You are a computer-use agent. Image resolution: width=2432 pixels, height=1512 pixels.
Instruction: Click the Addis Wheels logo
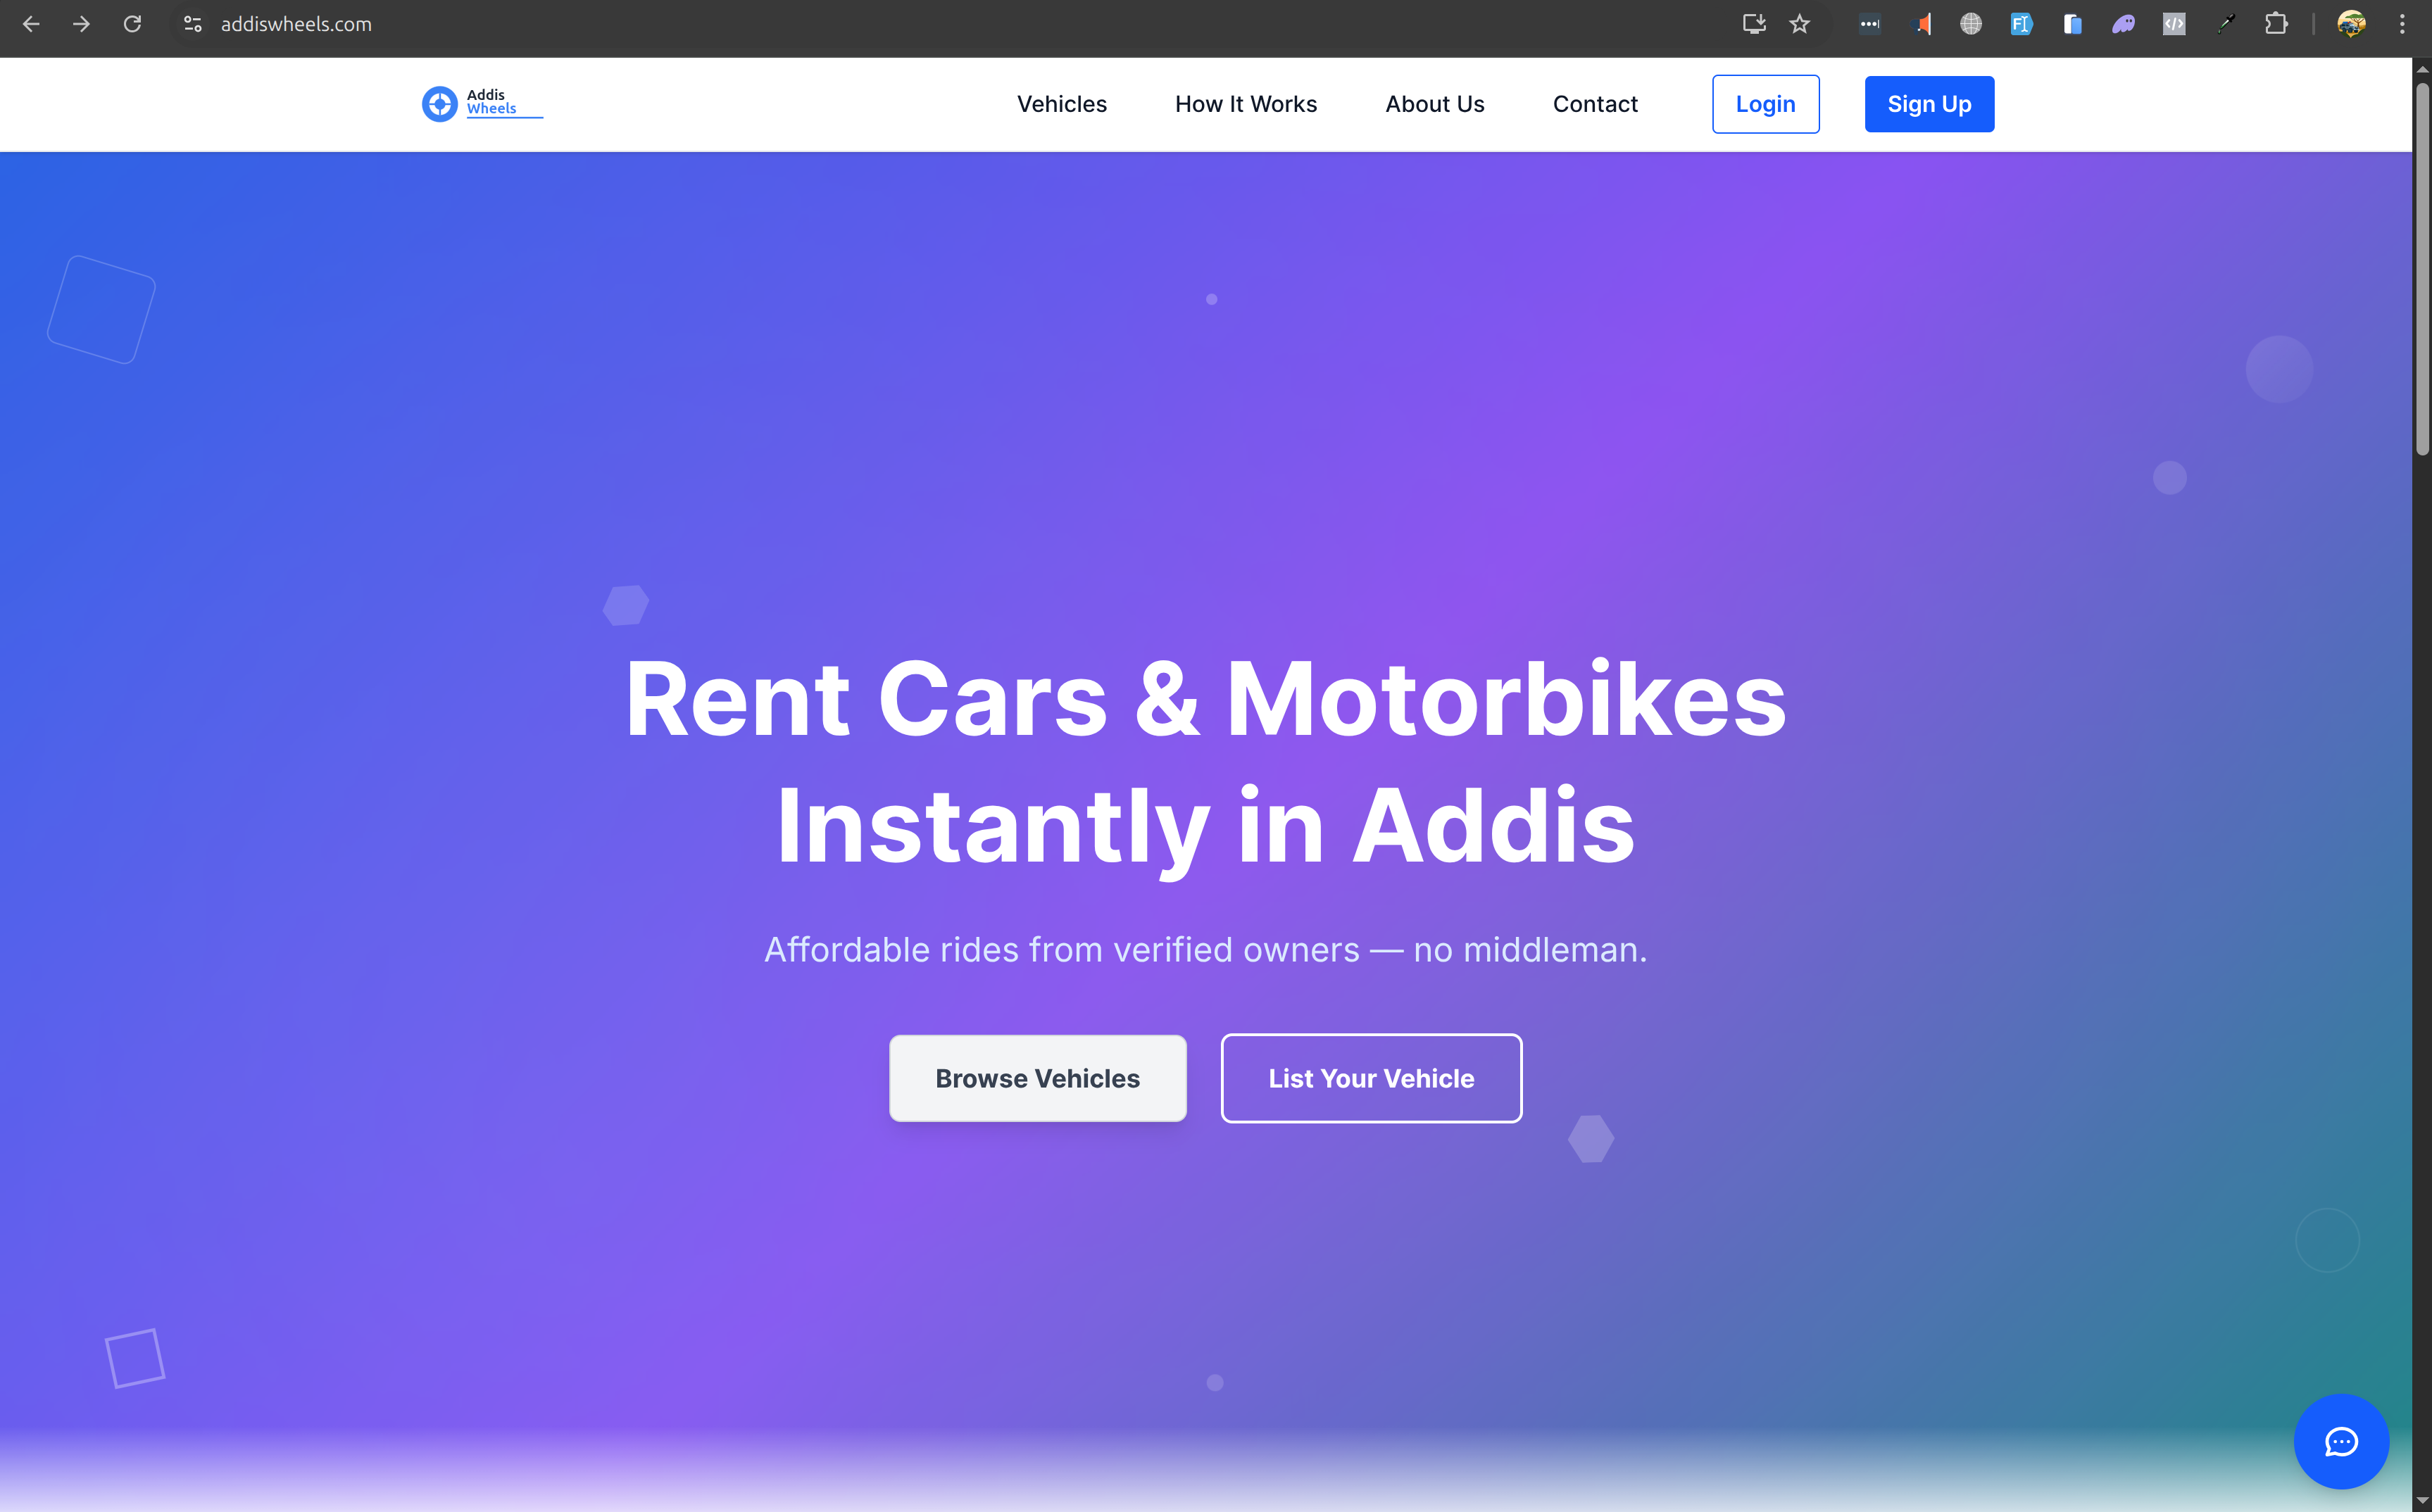coord(482,103)
